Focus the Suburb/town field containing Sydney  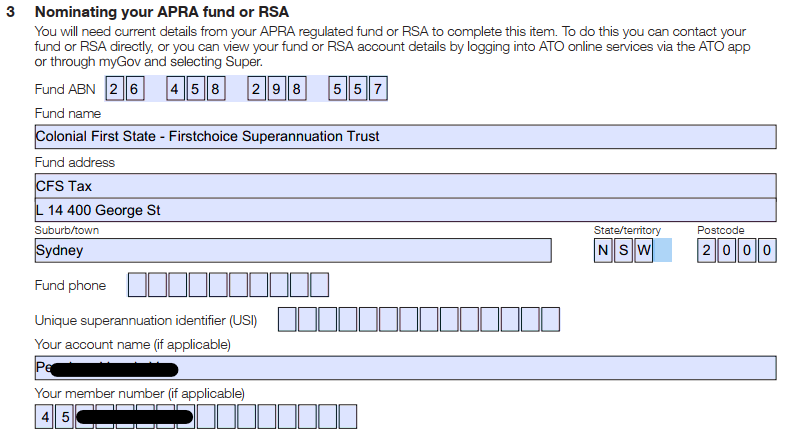pos(292,250)
